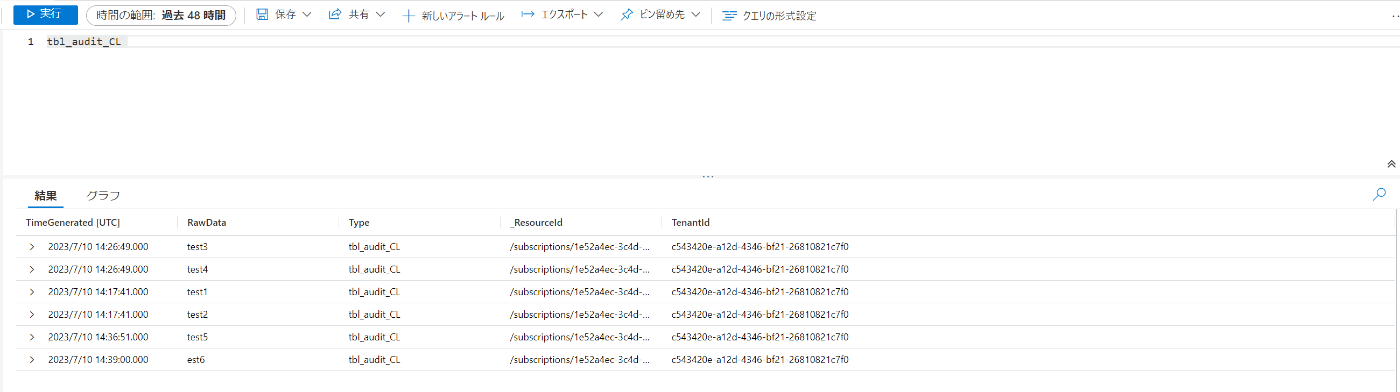Select the RawData cell est6

pyautogui.click(x=196, y=359)
